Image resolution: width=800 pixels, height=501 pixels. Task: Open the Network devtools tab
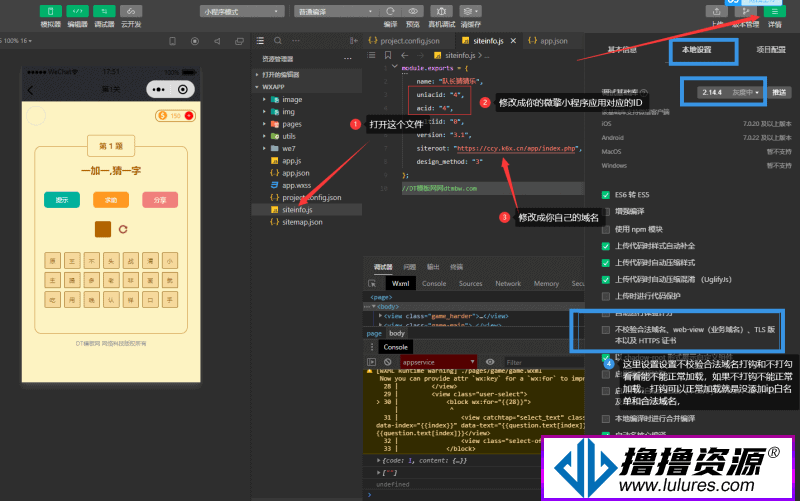click(x=508, y=284)
